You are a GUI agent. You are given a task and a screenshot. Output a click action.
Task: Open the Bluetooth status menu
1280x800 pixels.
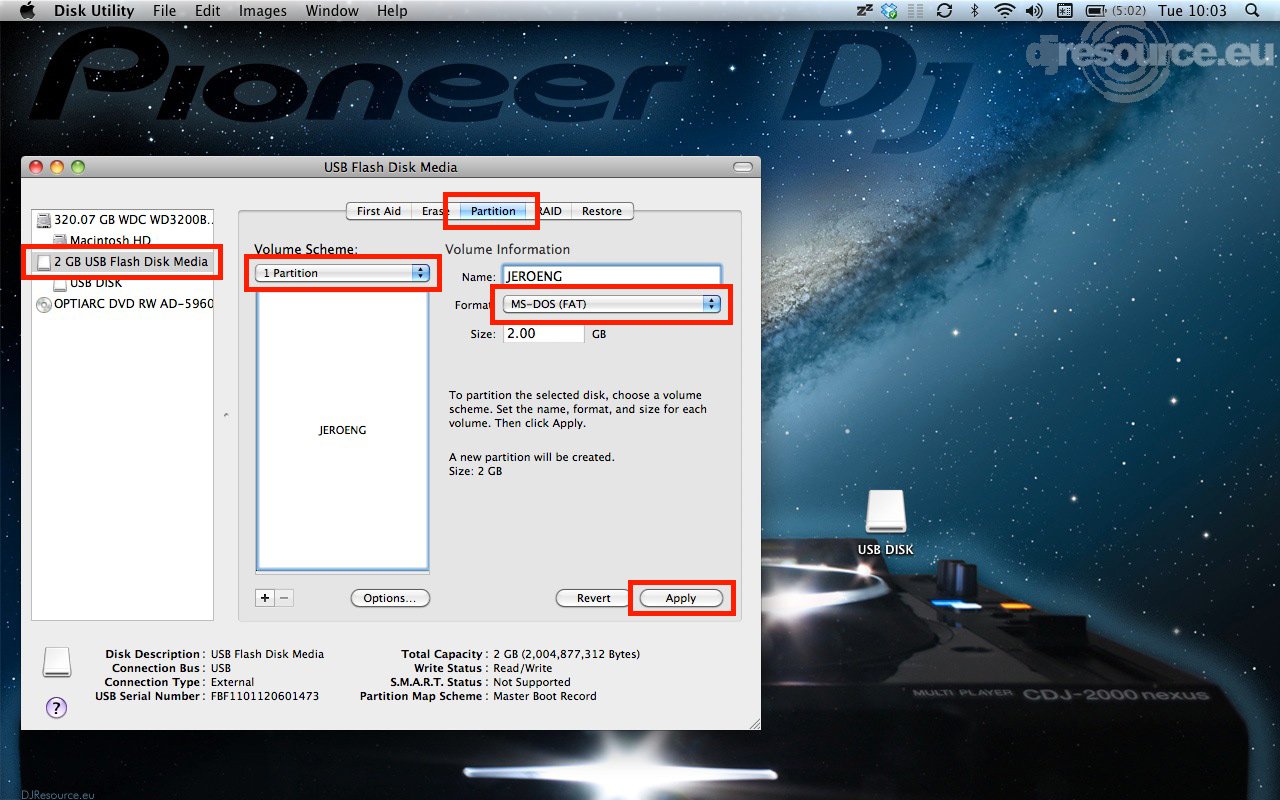[974, 11]
